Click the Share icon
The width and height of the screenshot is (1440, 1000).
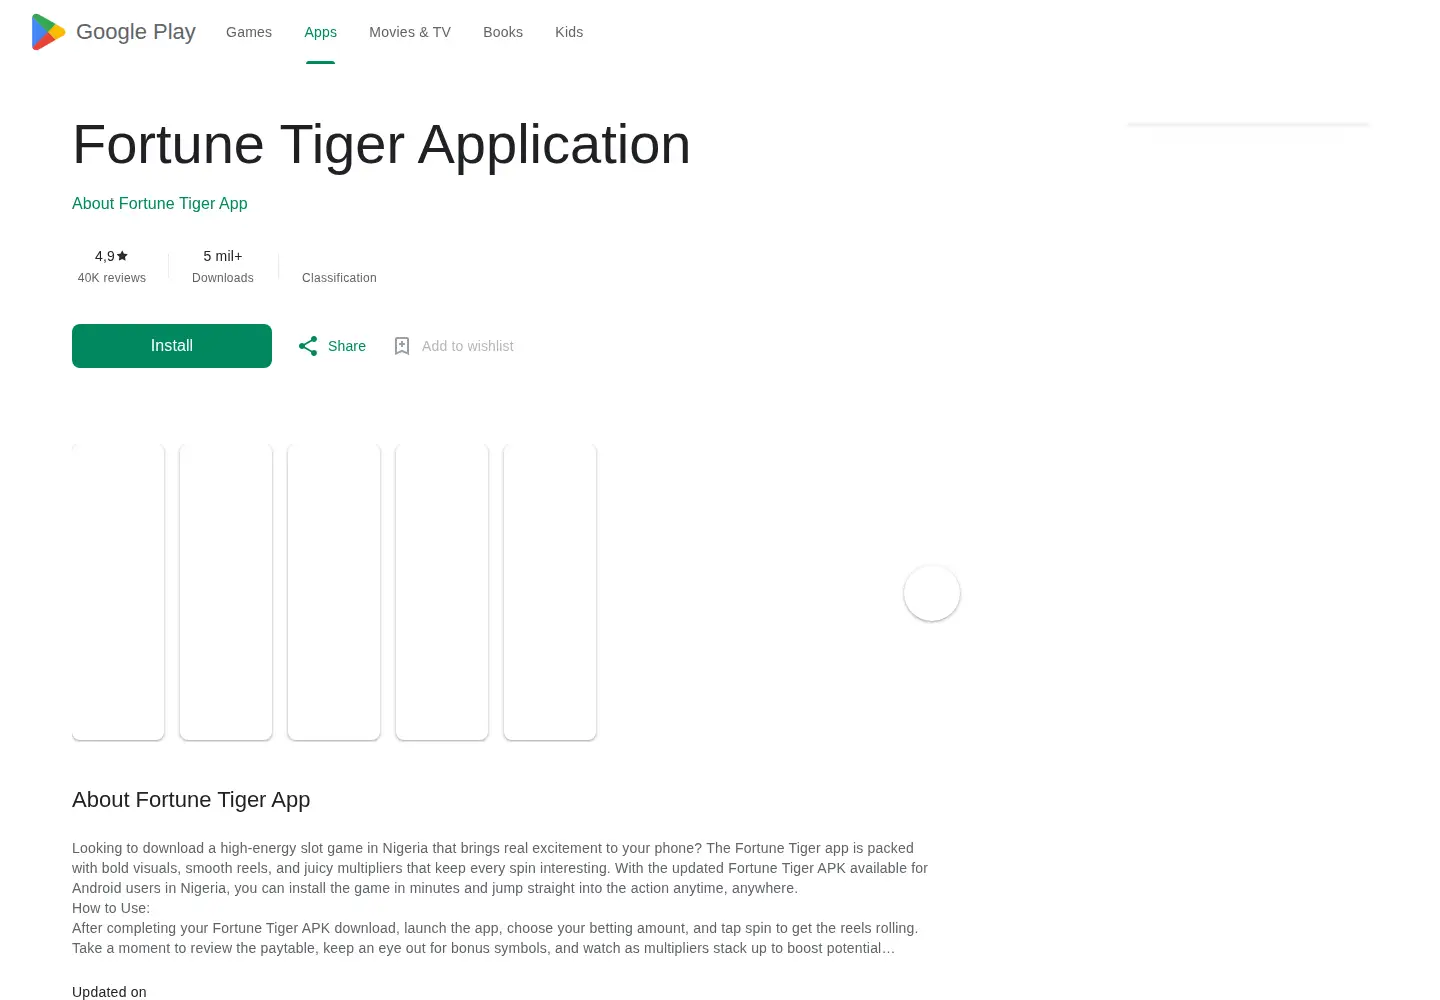coord(308,346)
